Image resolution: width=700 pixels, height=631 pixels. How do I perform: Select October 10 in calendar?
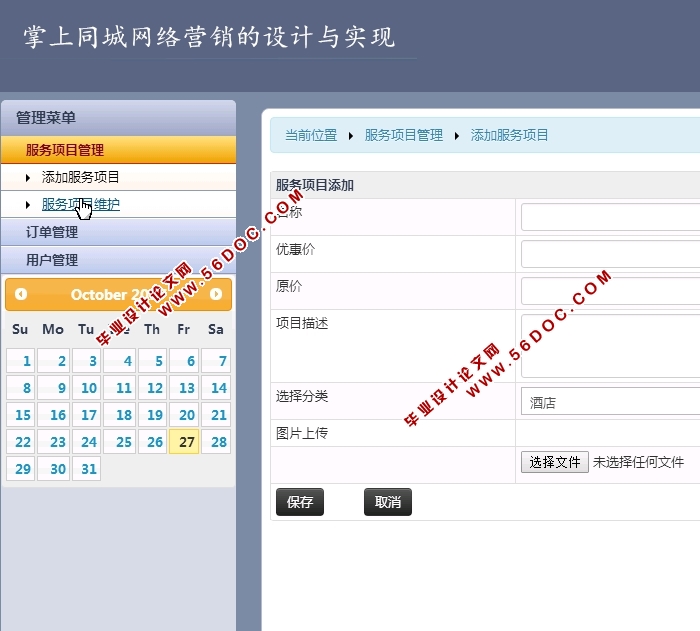[87, 388]
